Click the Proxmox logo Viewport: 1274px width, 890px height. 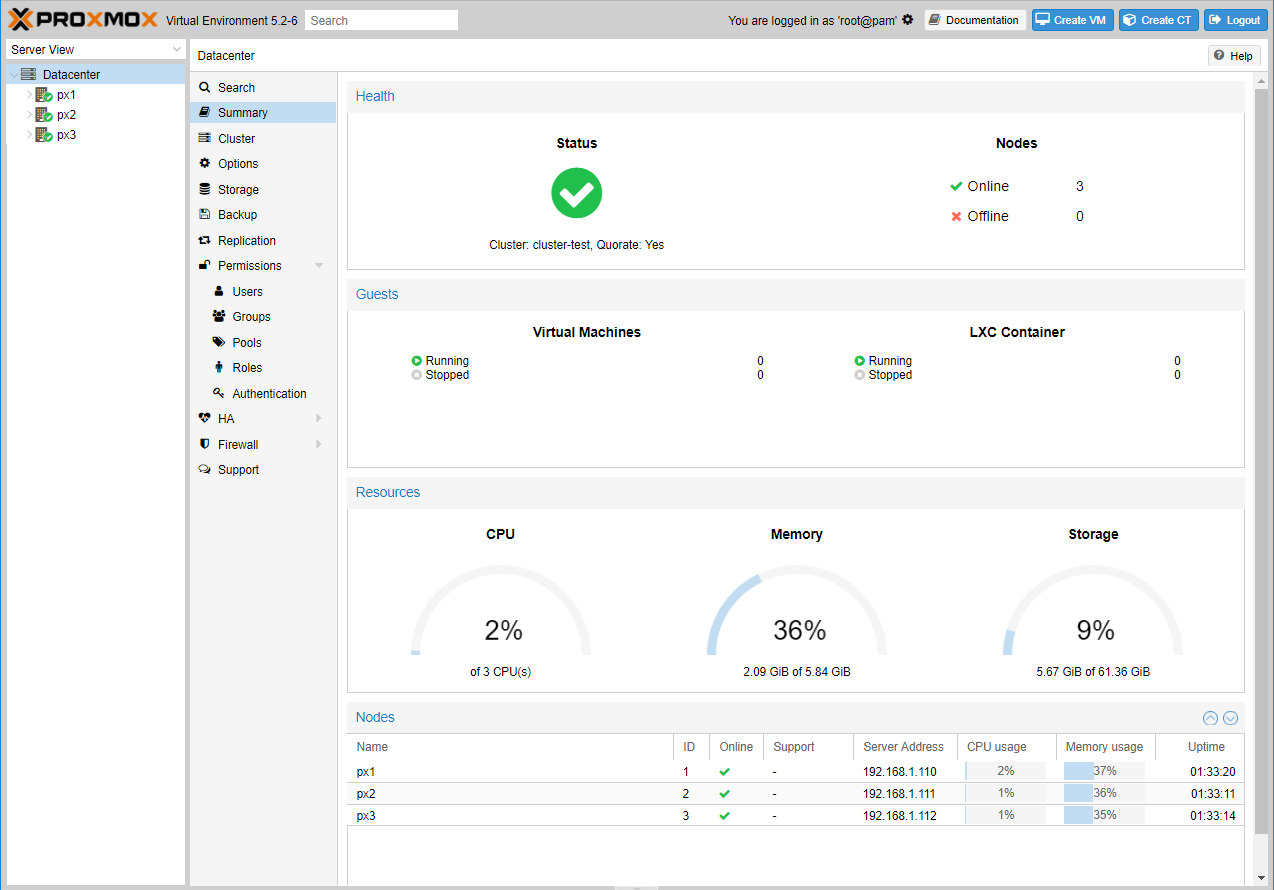pyautogui.click(x=82, y=20)
